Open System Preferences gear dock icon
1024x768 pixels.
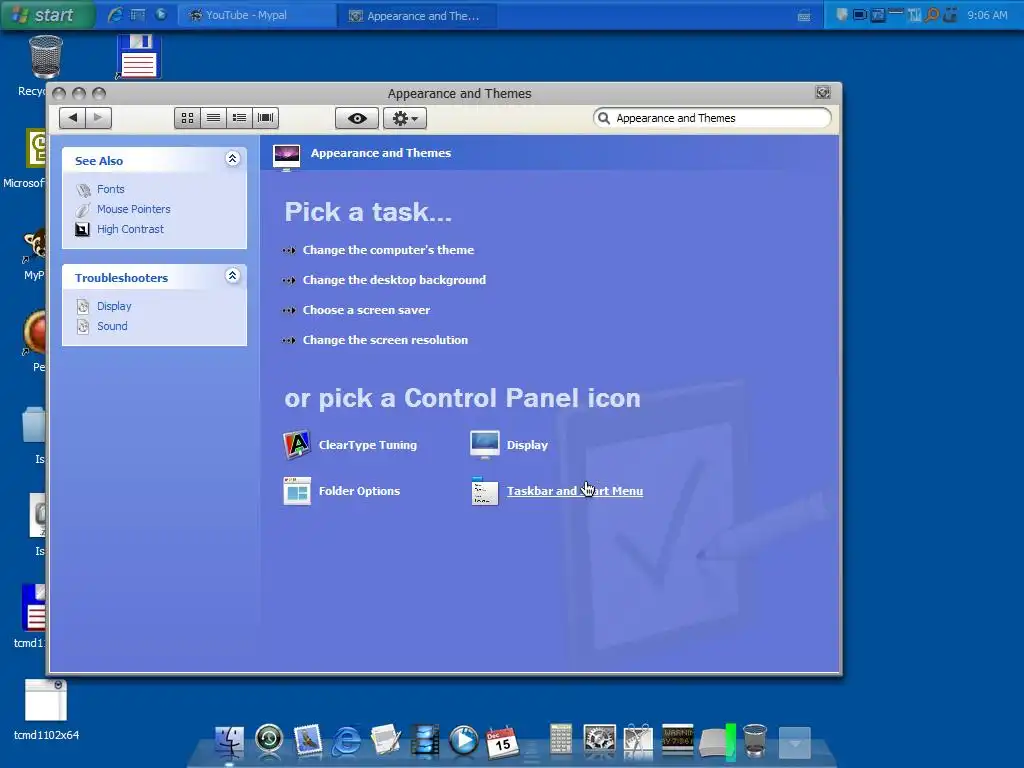(x=600, y=741)
